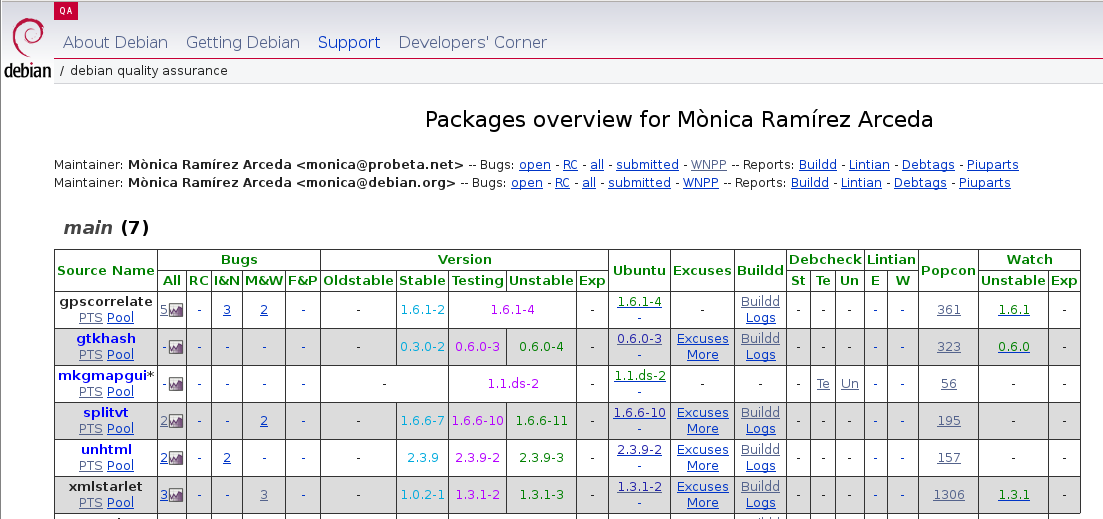Image resolution: width=1103 pixels, height=519 pixels.
Task: Open the debian quality assurance breadcrumb
Action: (x=148, y=71)
